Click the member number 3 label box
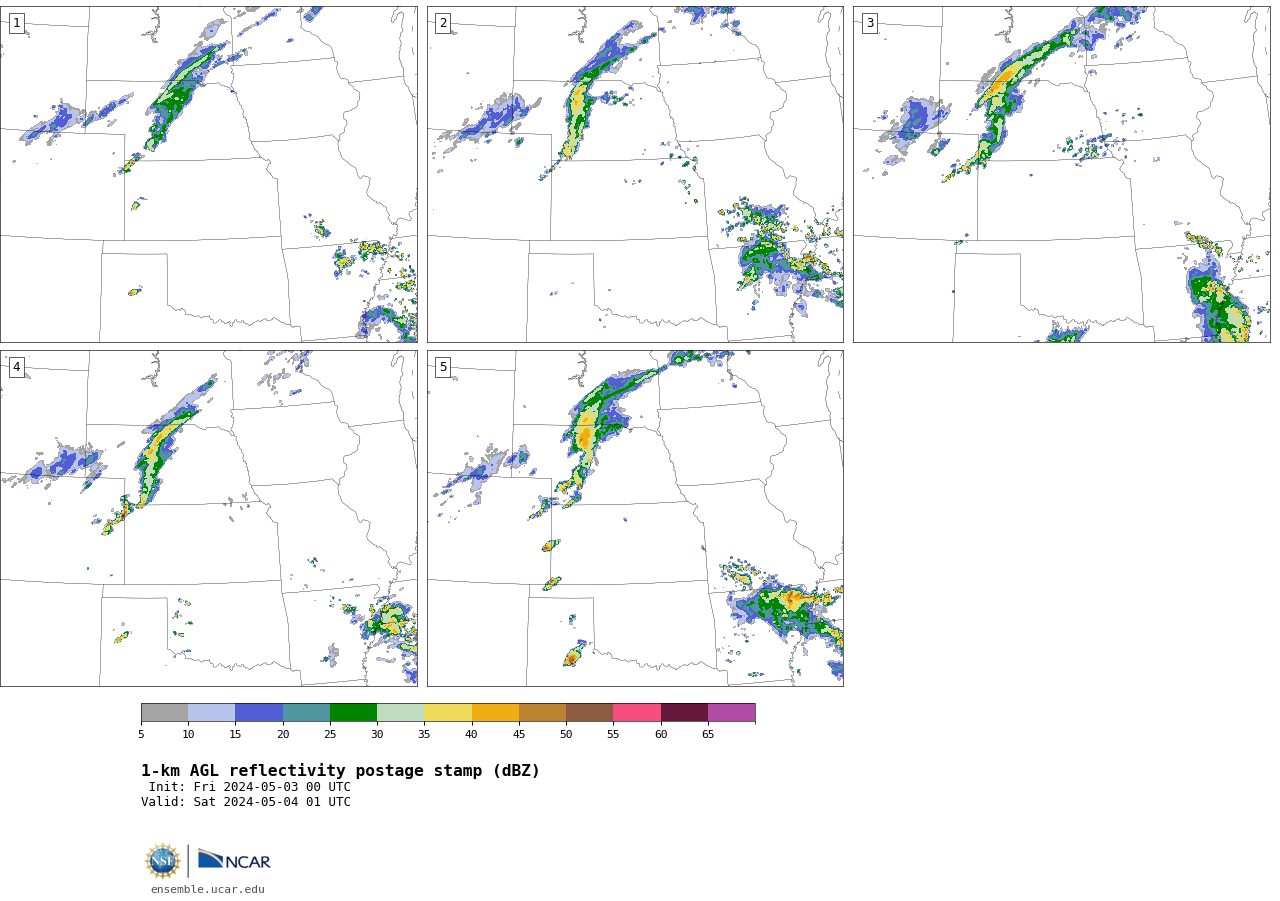1280x901 pixels. (x=869, y=23)
